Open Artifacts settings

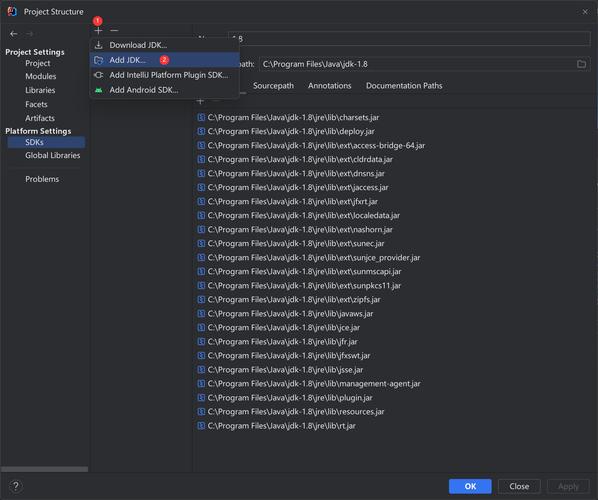(40, 118)
